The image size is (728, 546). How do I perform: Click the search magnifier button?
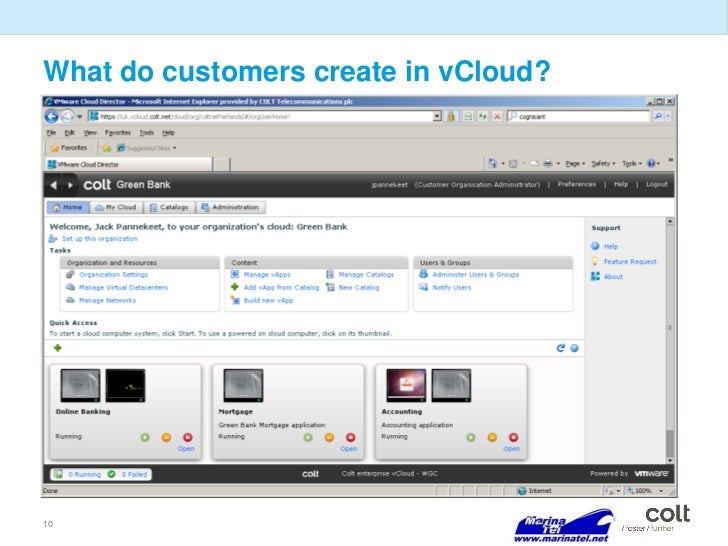pos(658,117)
